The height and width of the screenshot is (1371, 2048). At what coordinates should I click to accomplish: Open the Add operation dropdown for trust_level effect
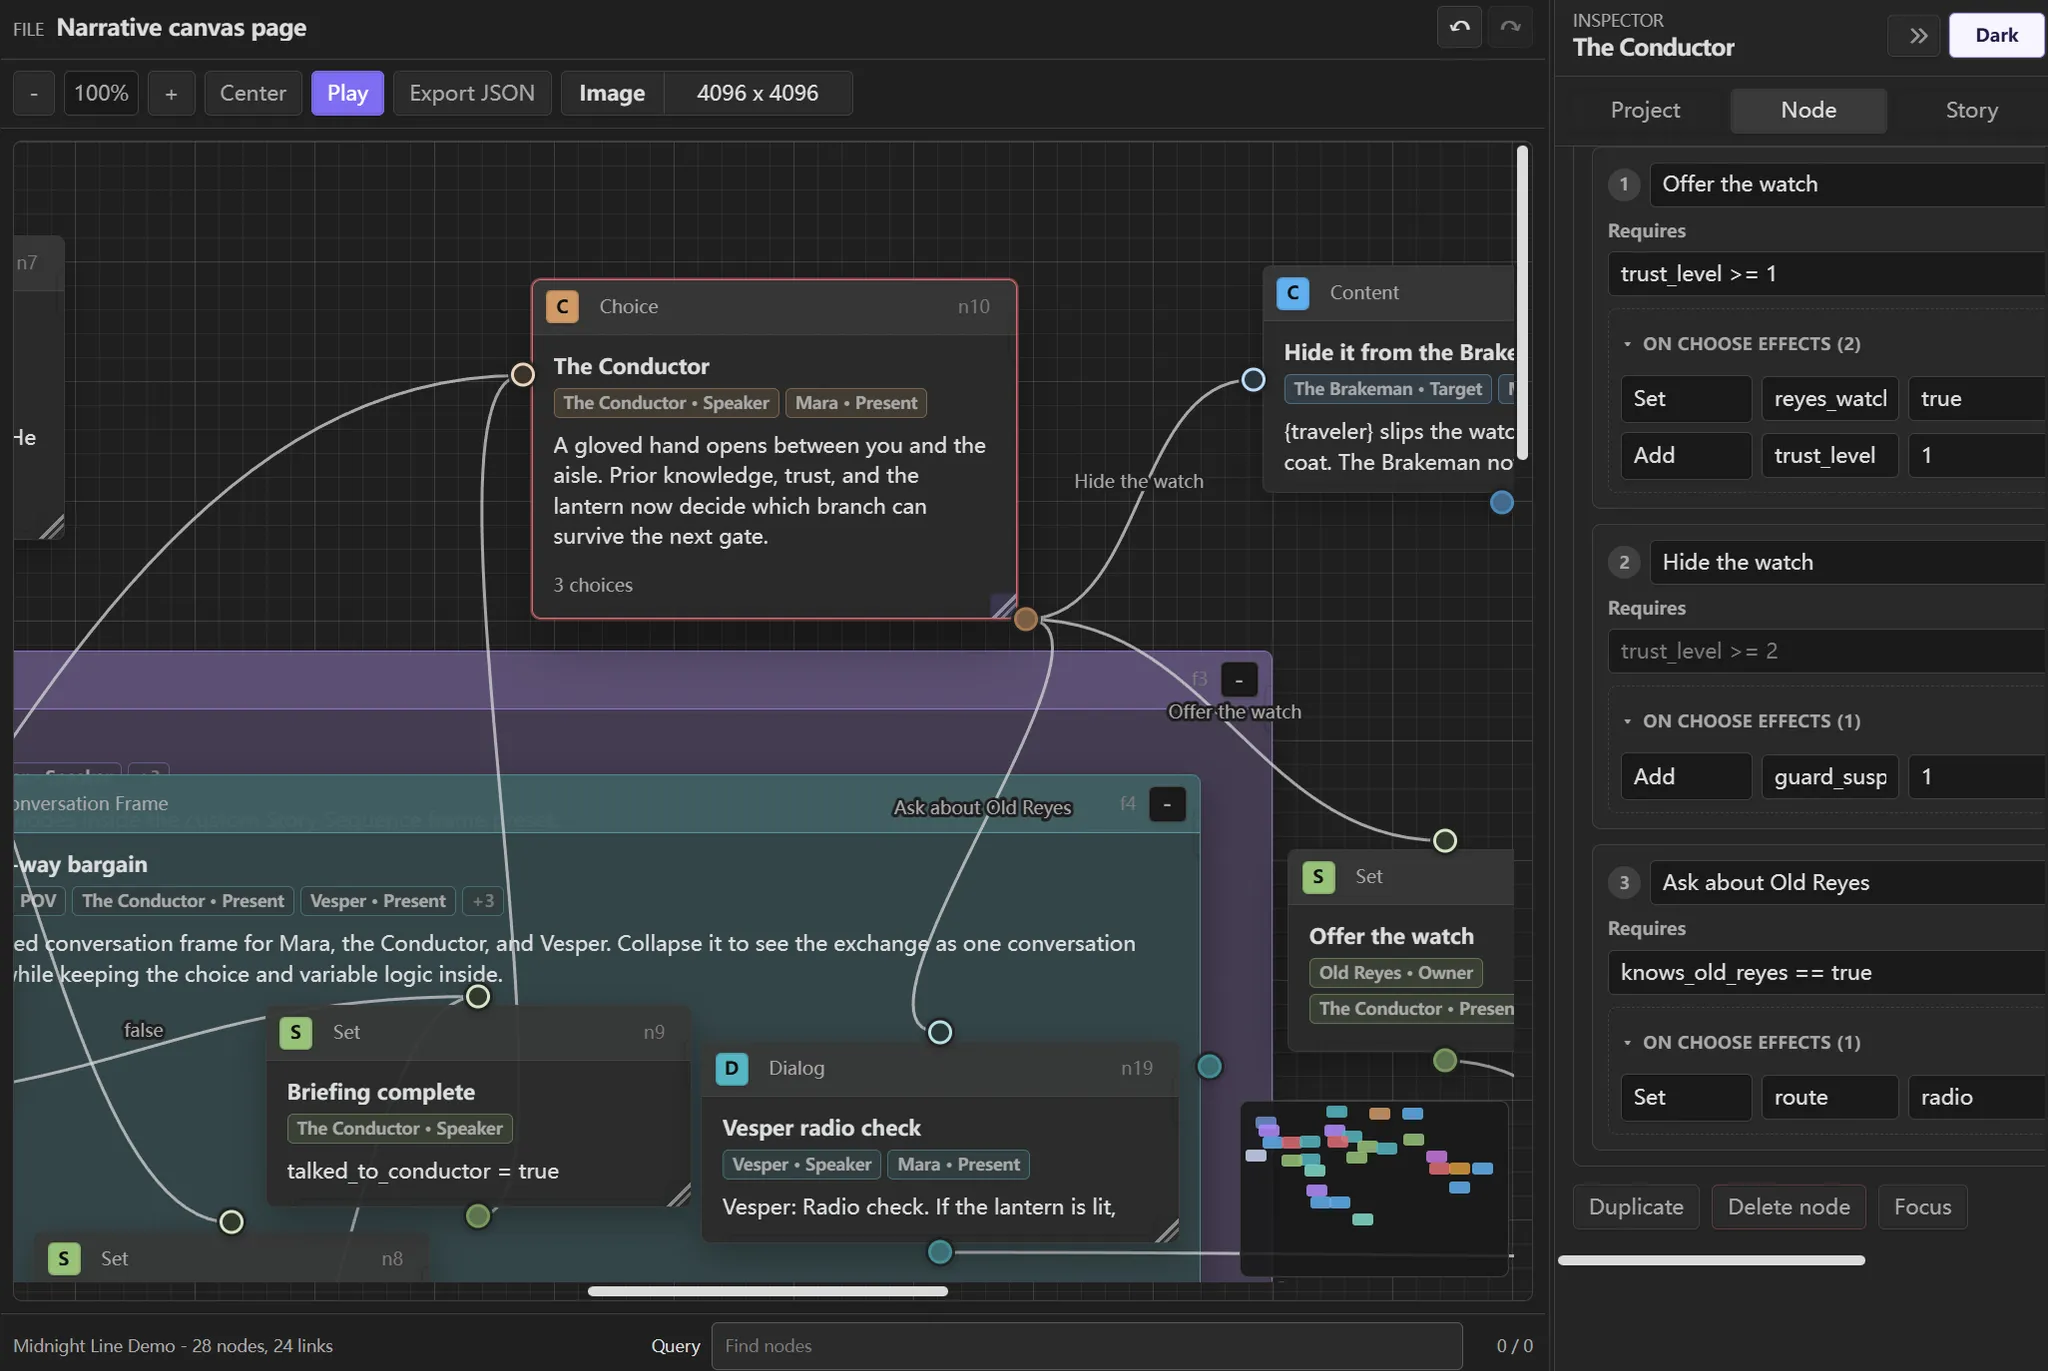[x=1686, y=456]
